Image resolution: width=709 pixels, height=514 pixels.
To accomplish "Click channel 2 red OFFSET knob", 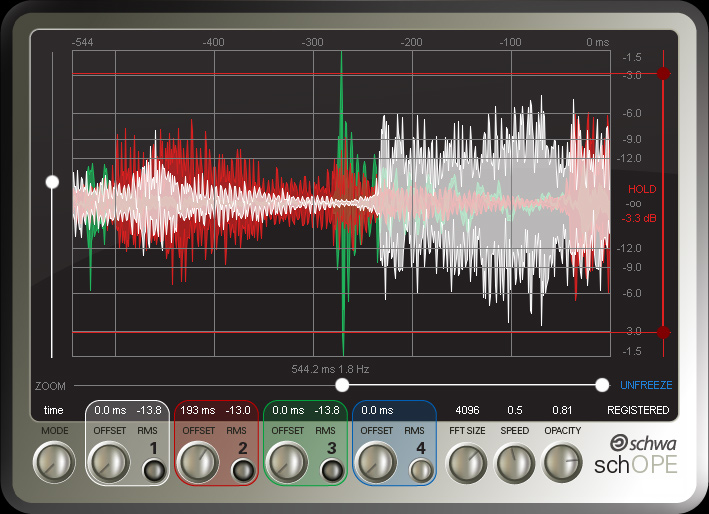I will (x=197, y=463).
